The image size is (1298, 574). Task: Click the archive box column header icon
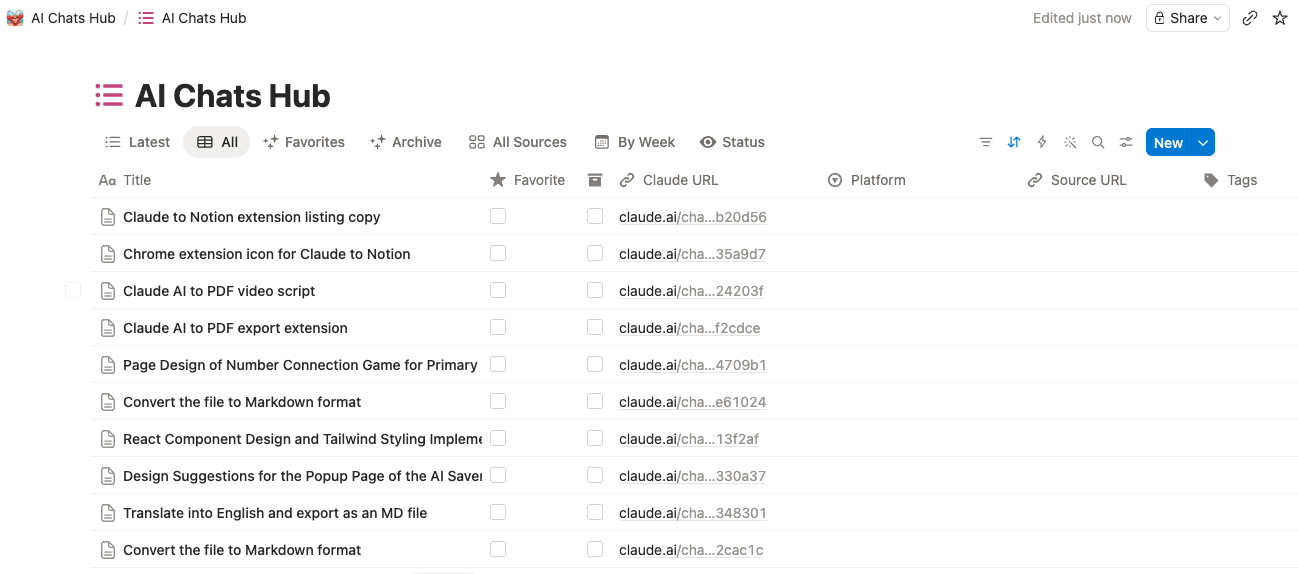(595, 180)
